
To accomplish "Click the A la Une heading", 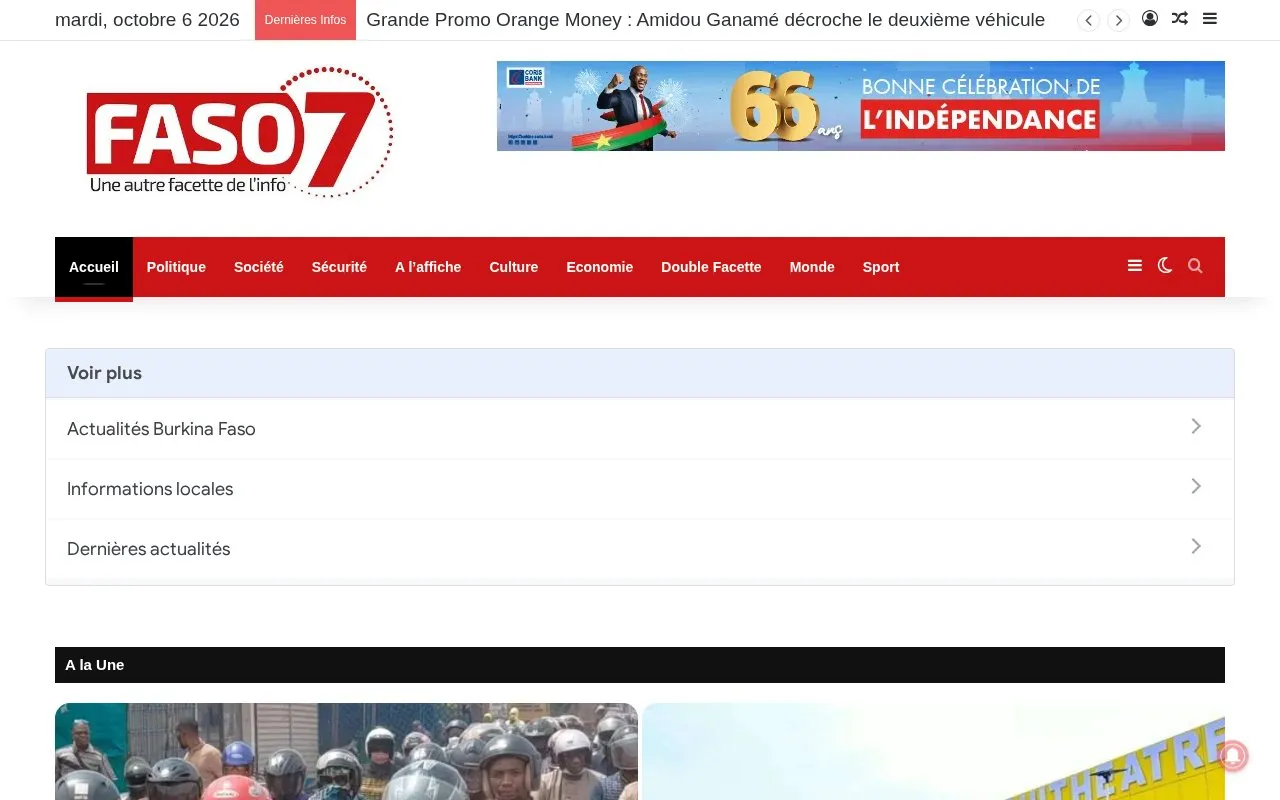I will (95, 665).
